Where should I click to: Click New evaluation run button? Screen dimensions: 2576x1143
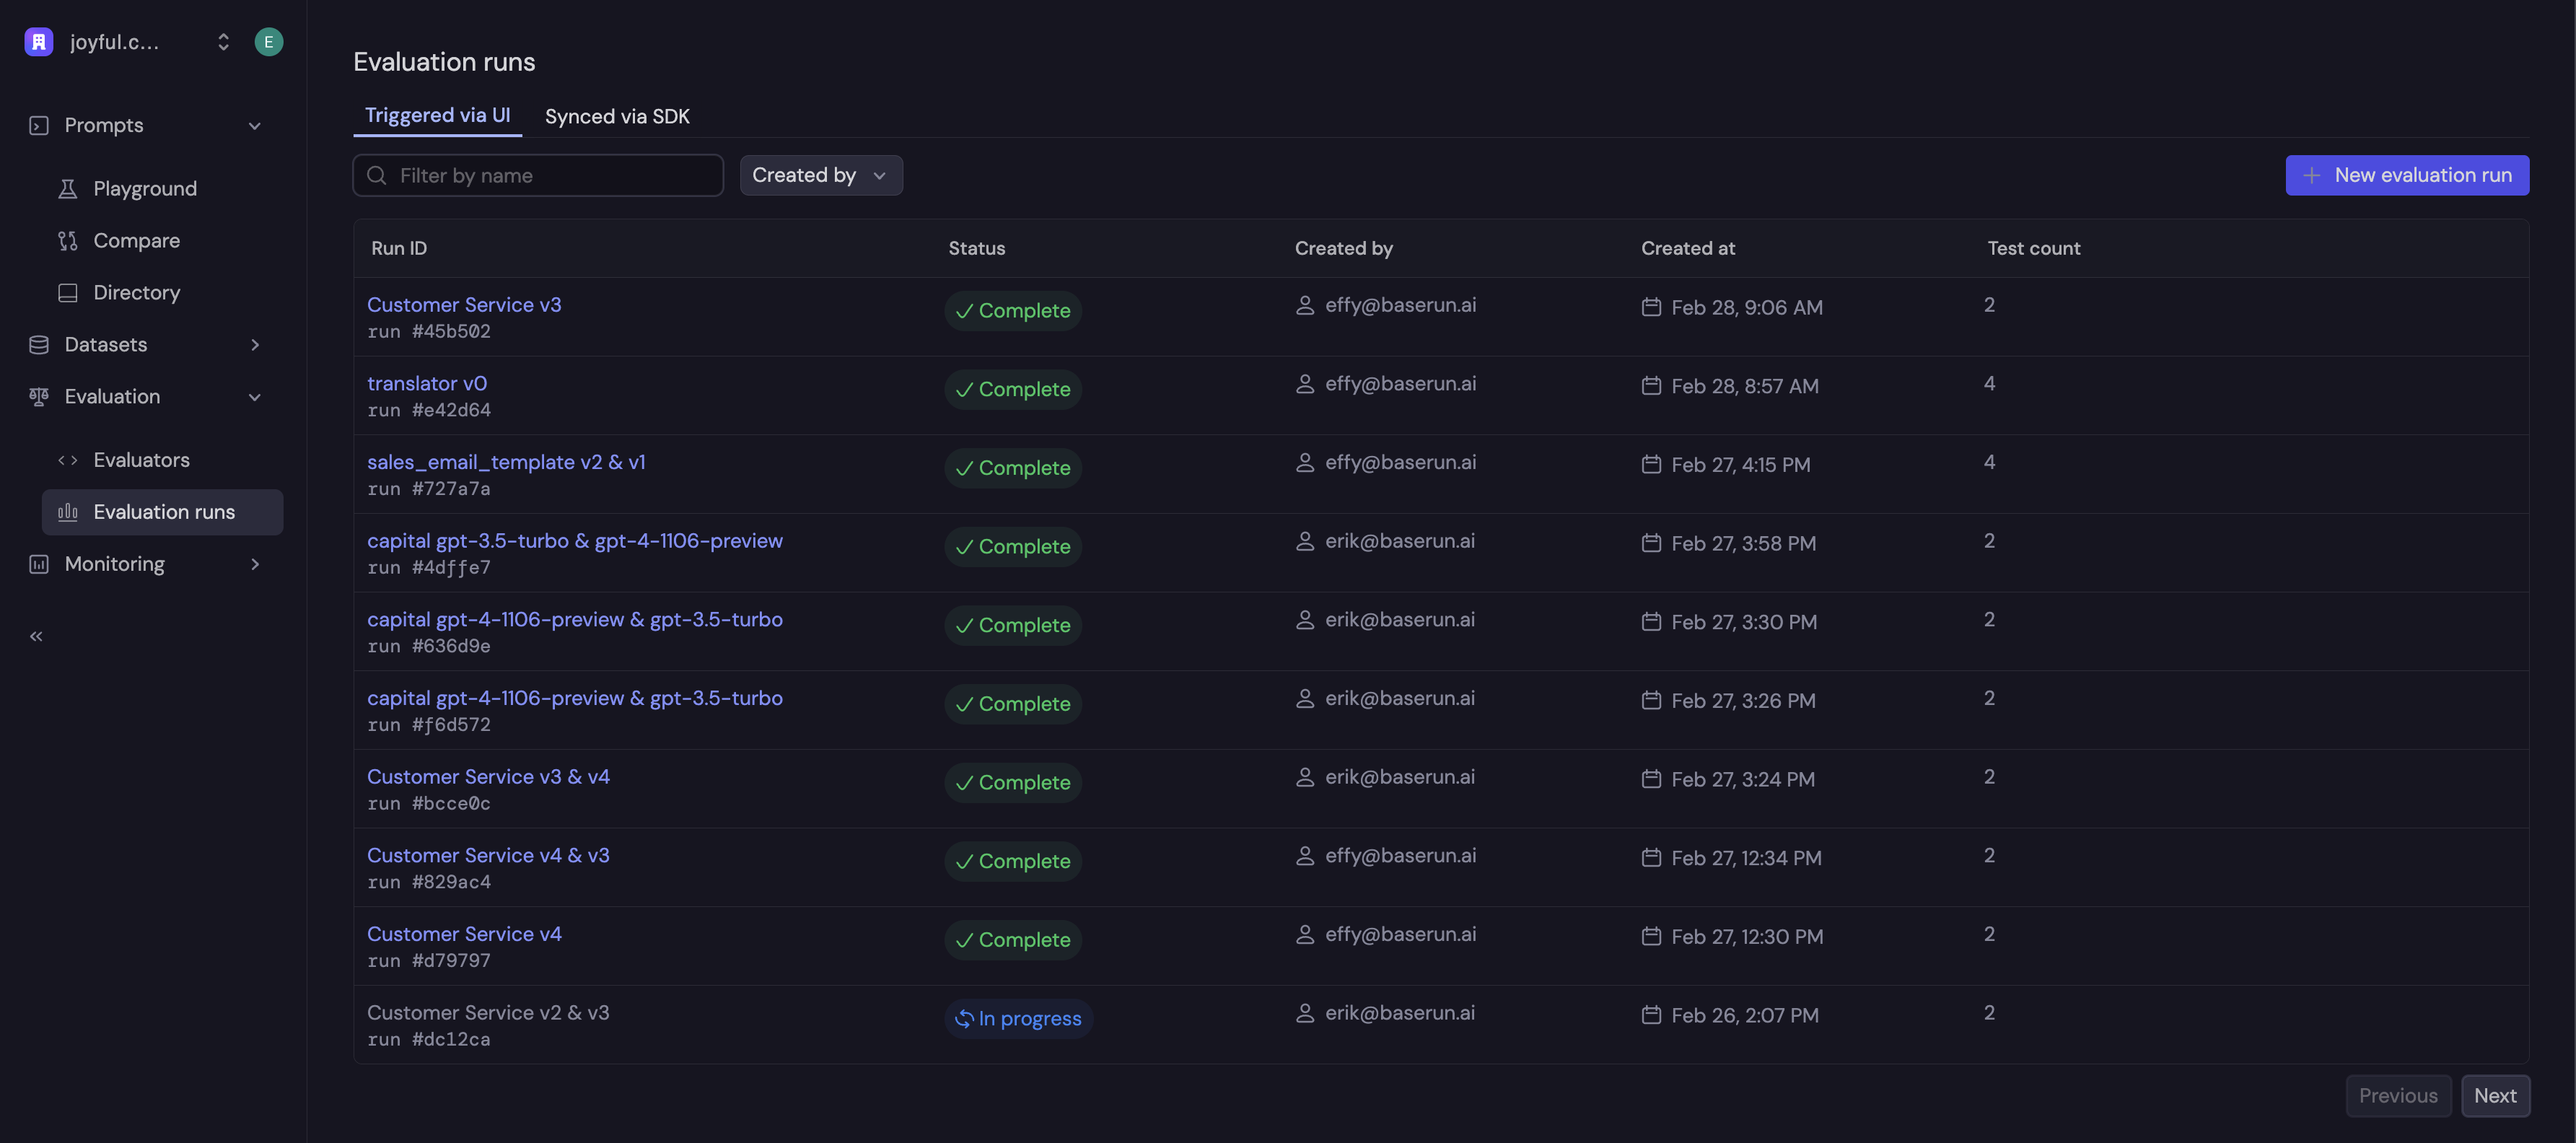[x=2406, y=175]
